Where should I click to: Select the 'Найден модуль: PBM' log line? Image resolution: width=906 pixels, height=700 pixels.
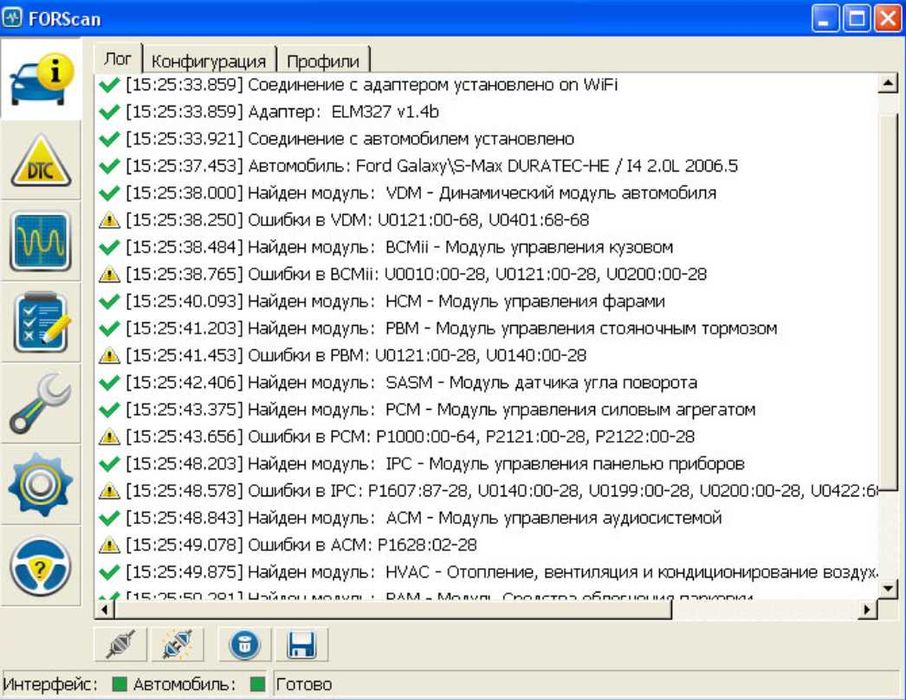point(438,328)
